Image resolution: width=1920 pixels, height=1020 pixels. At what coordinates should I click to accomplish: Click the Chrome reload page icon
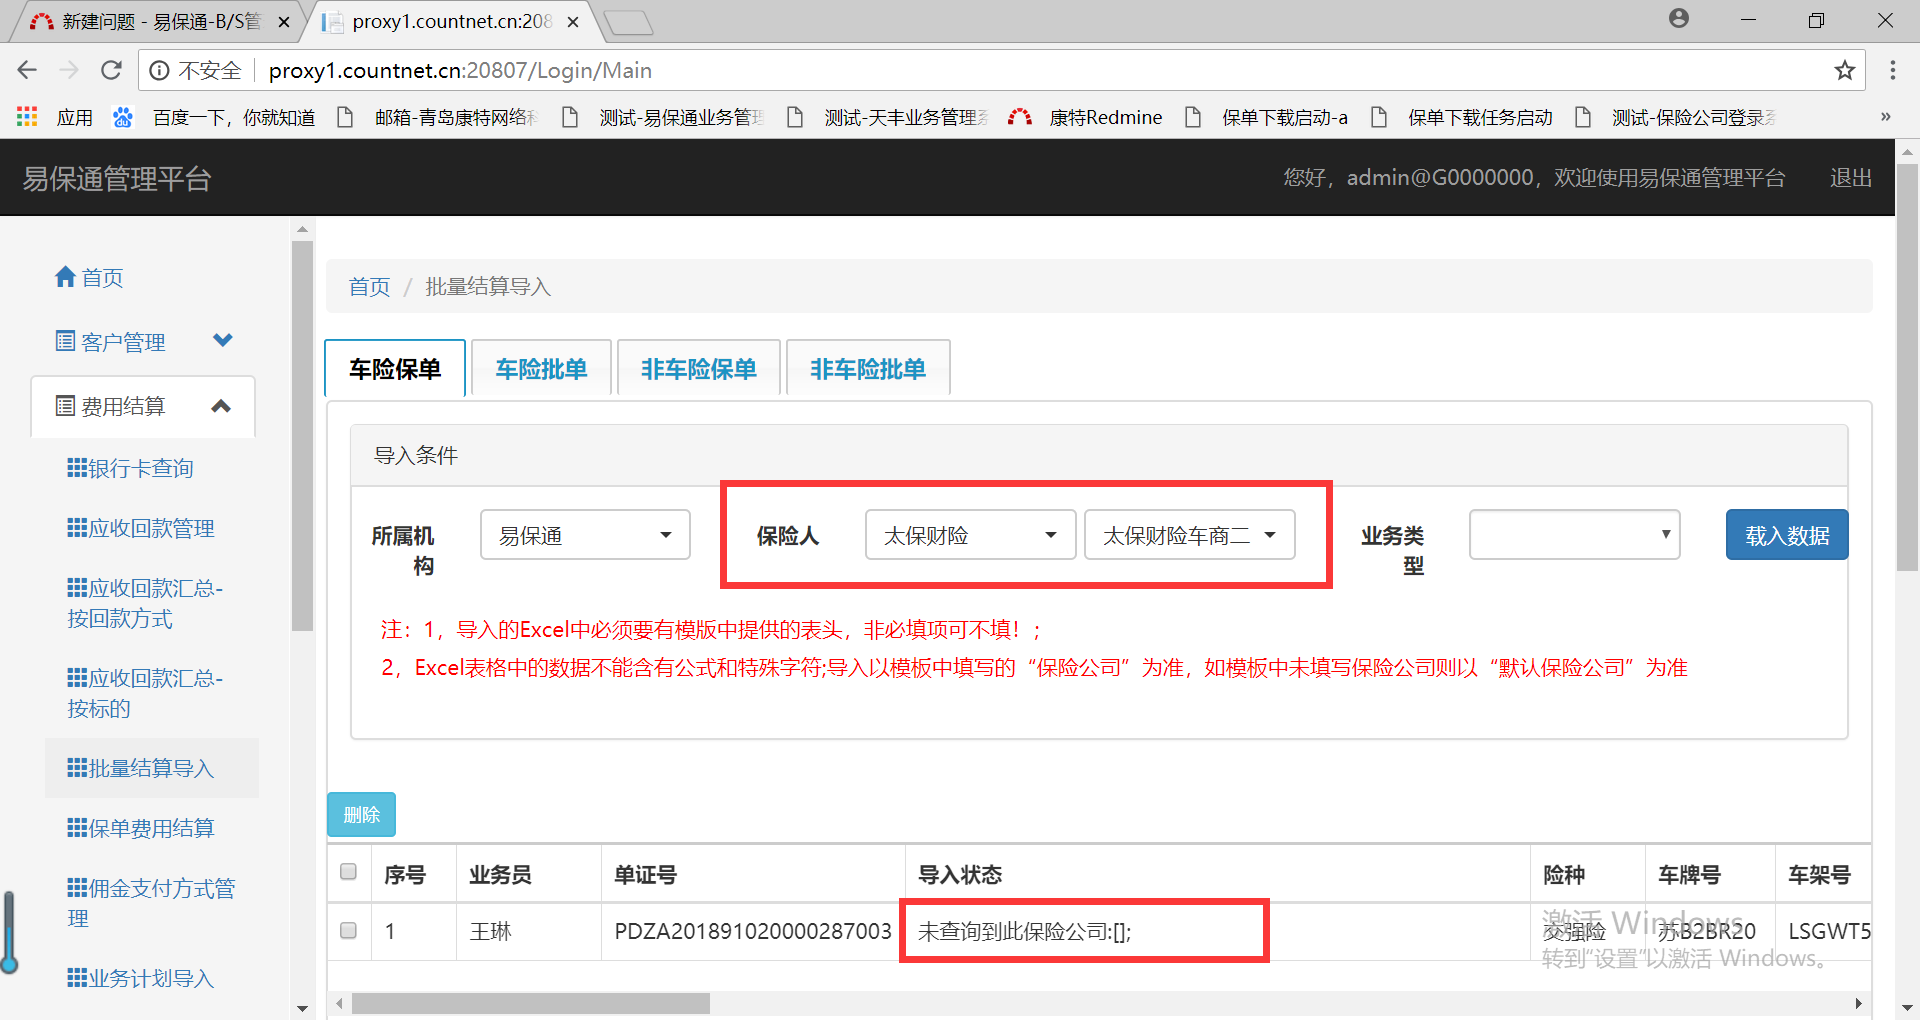(x=111, y=70)
